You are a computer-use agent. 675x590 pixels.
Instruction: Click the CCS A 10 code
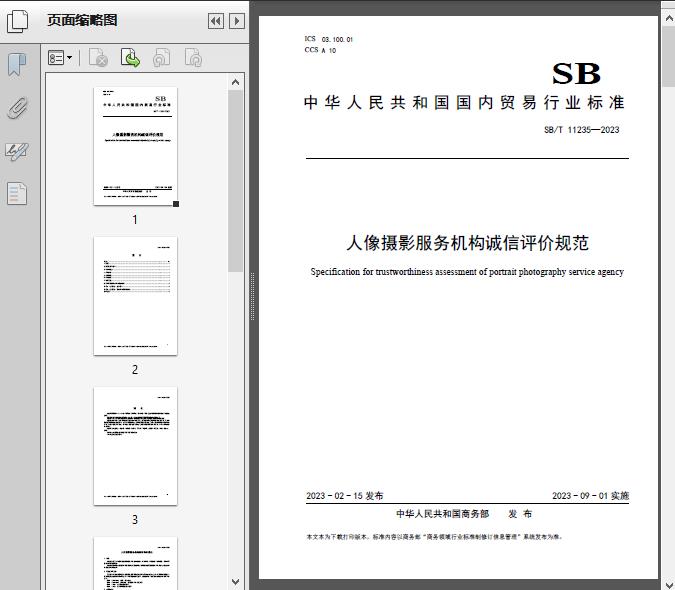(320, 50)
